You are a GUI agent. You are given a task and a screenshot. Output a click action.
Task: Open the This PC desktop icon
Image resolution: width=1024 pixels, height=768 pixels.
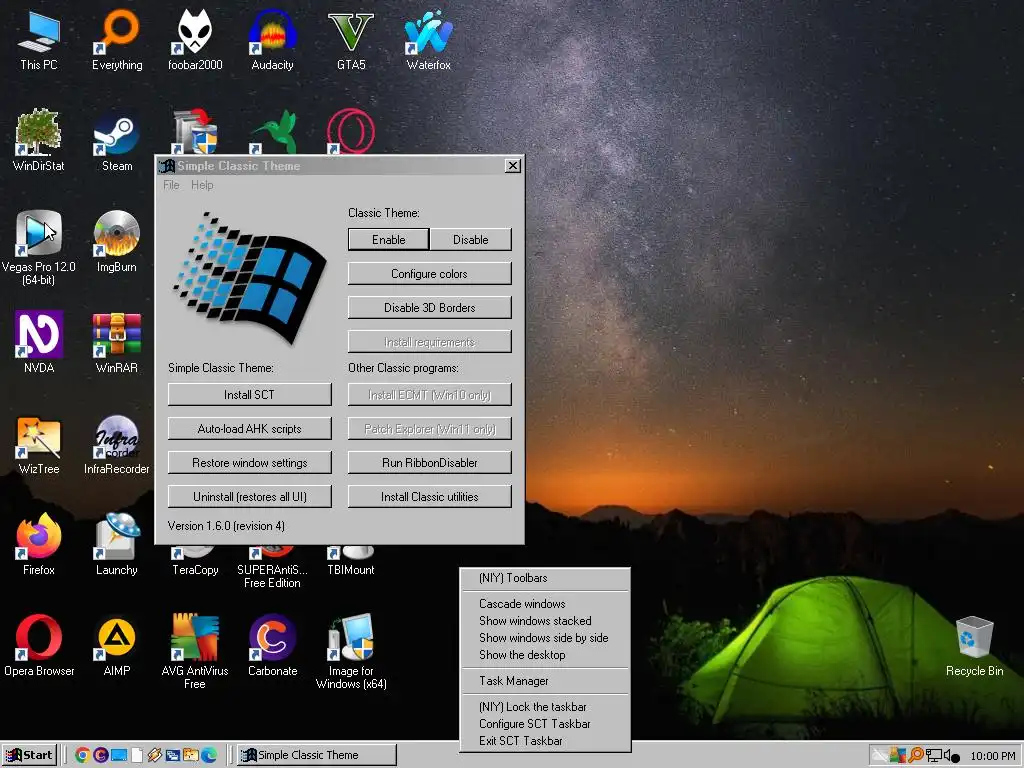(39, 39)
